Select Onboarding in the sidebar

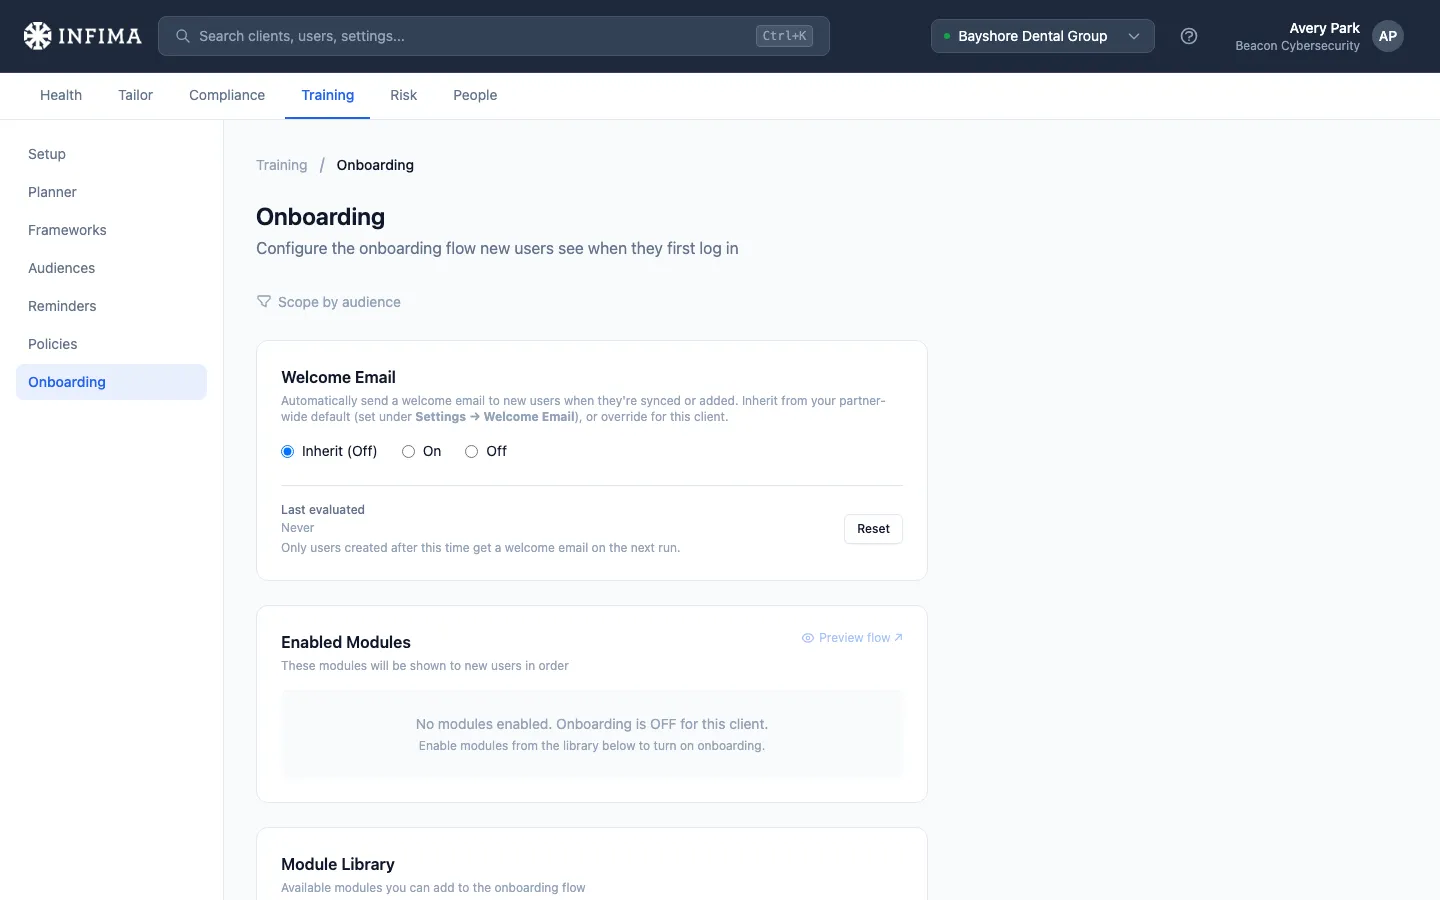pos(111,382)
